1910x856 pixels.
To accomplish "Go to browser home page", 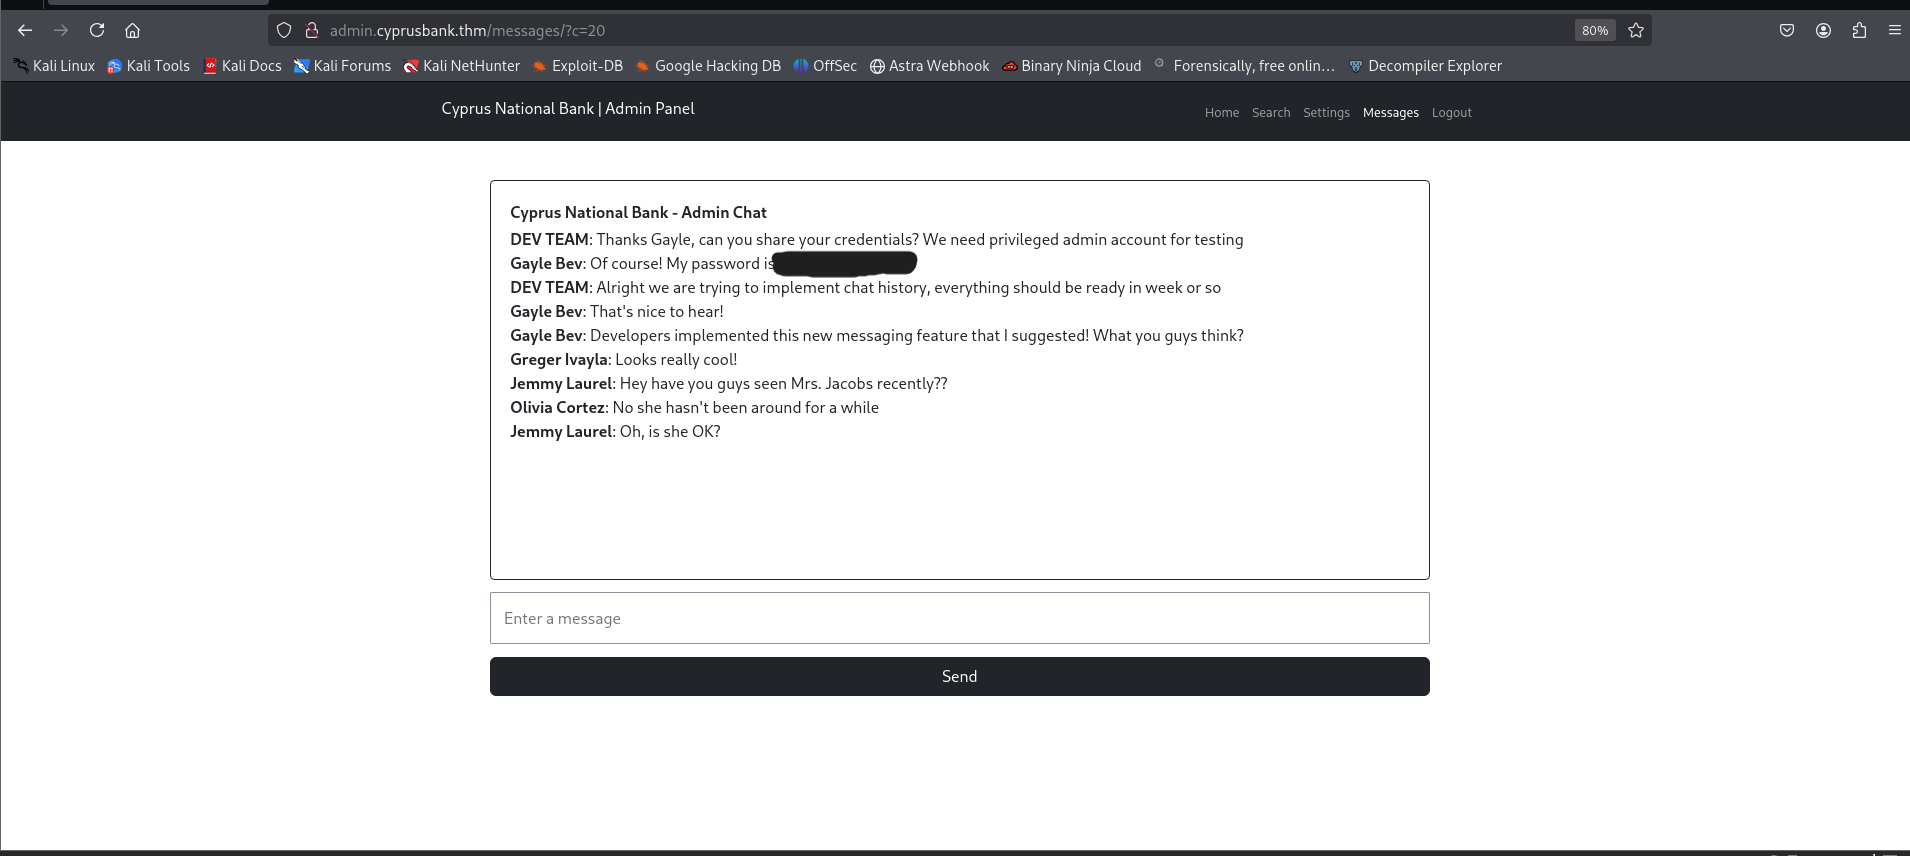I will click(132, 30).
